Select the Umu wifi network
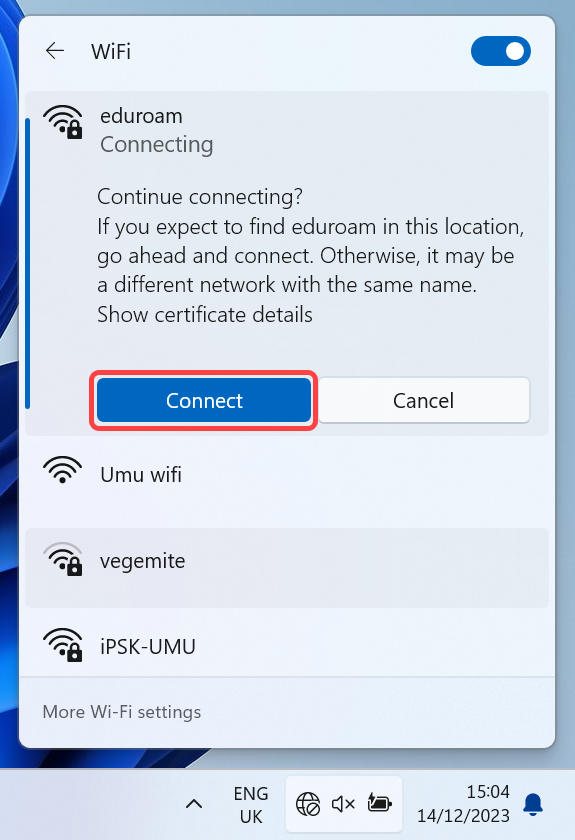The height and width of the screenshot is (840, 575). click(287, 475)
